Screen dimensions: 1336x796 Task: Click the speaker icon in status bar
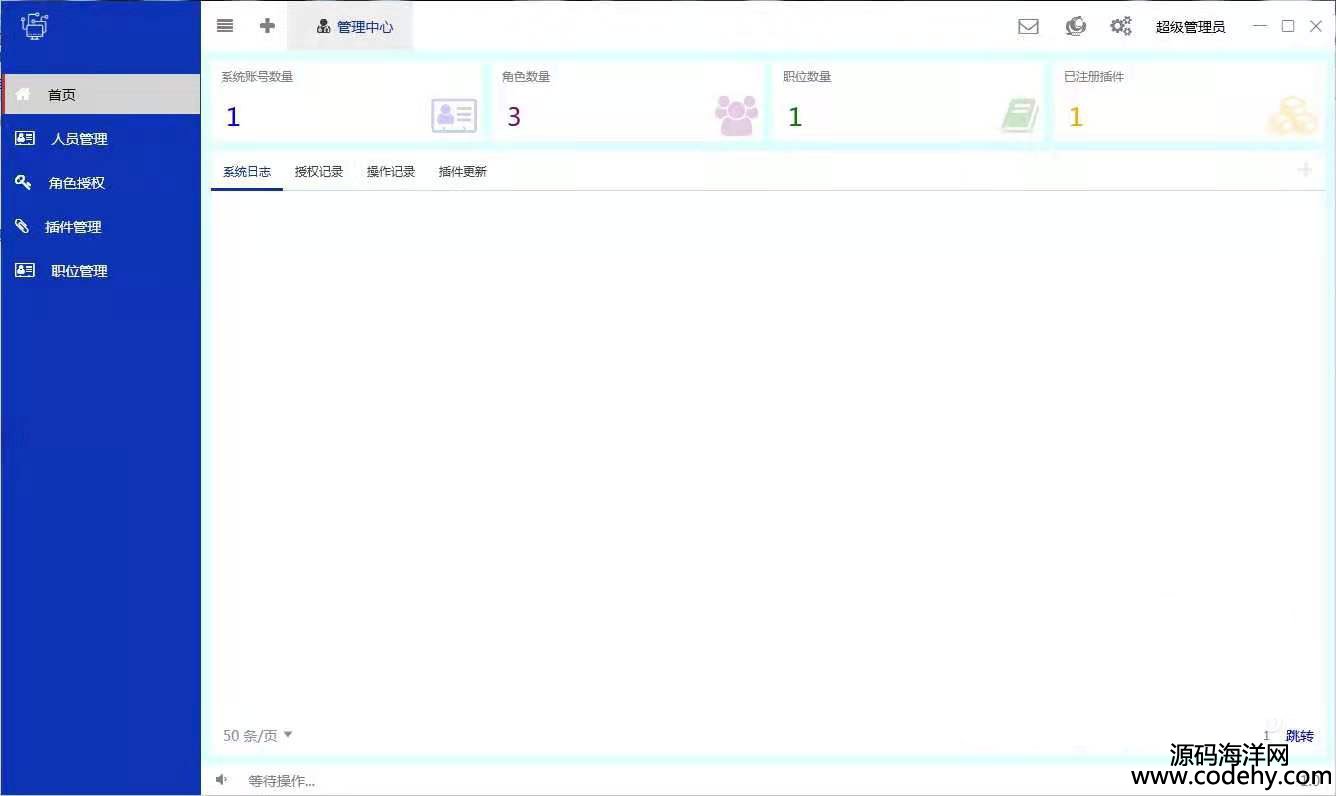[x=221, y=780]
